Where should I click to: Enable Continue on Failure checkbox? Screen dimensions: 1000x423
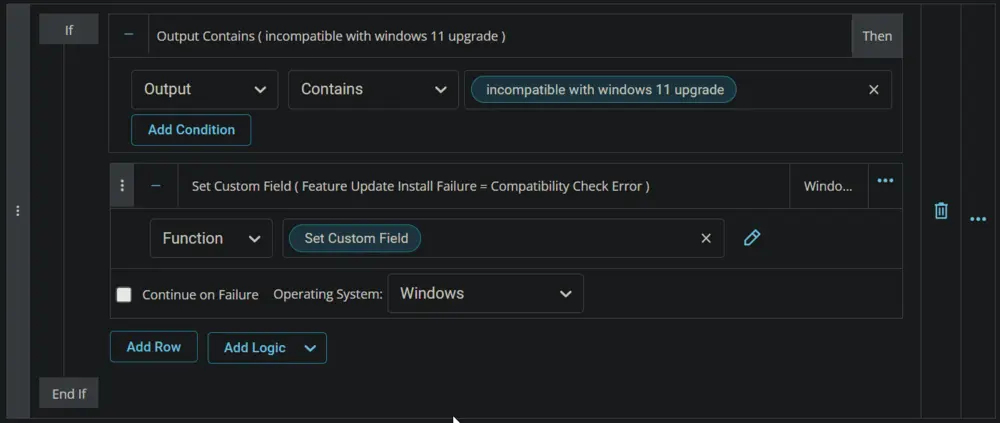[x=124, y=294]
